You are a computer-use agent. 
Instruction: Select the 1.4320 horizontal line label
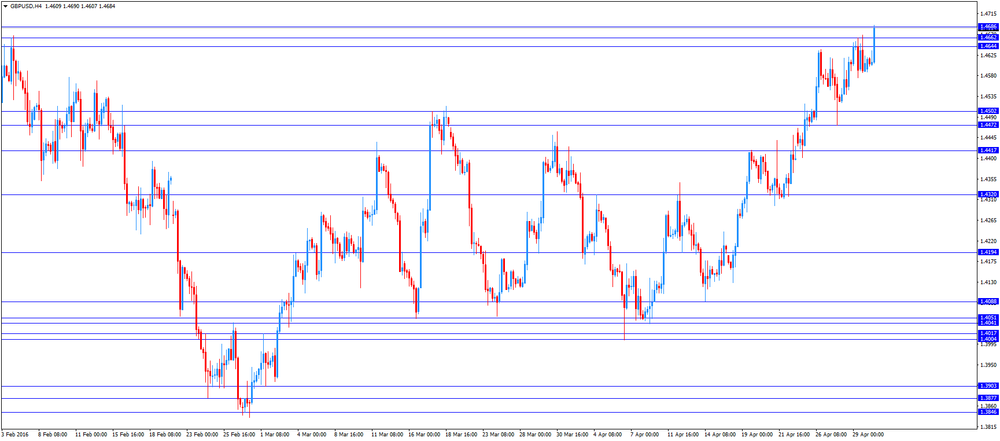pos(987,194)
